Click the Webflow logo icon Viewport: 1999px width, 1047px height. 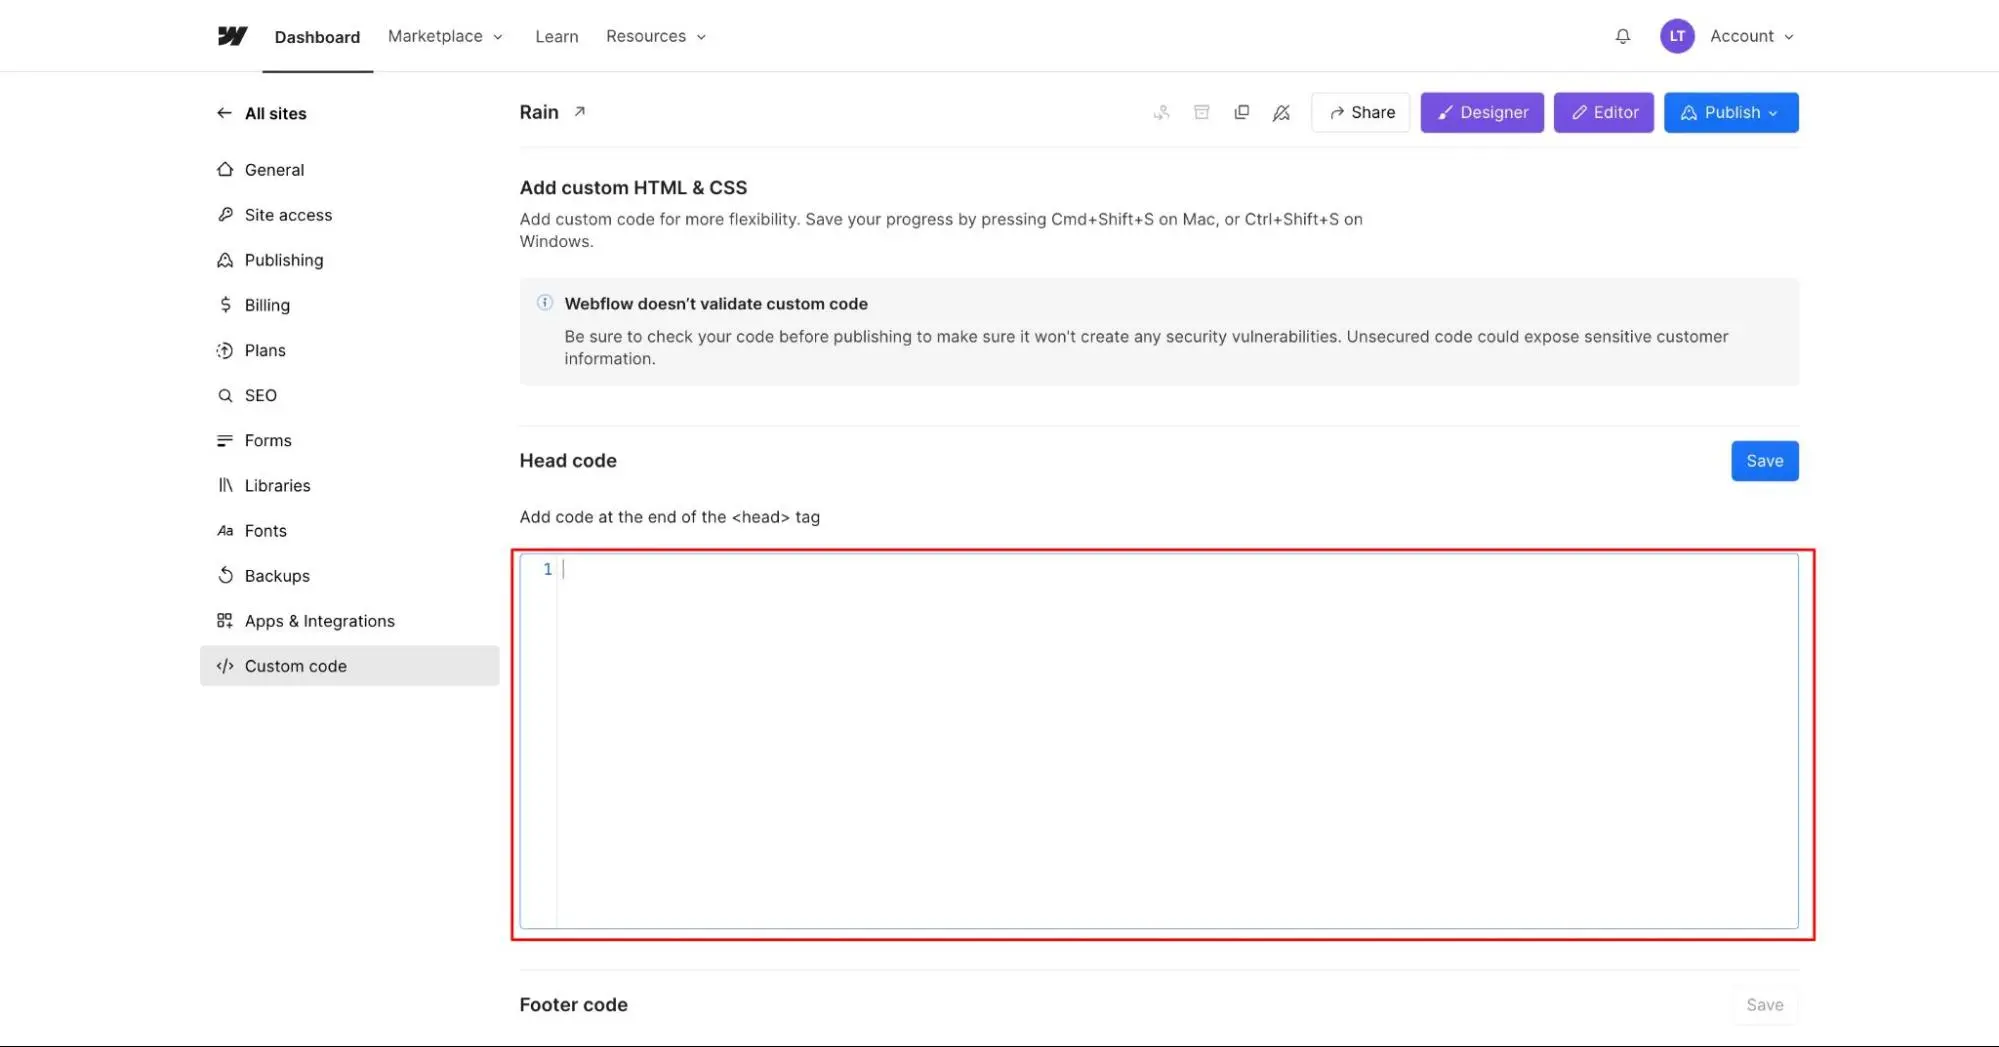[x=232, y=36]
